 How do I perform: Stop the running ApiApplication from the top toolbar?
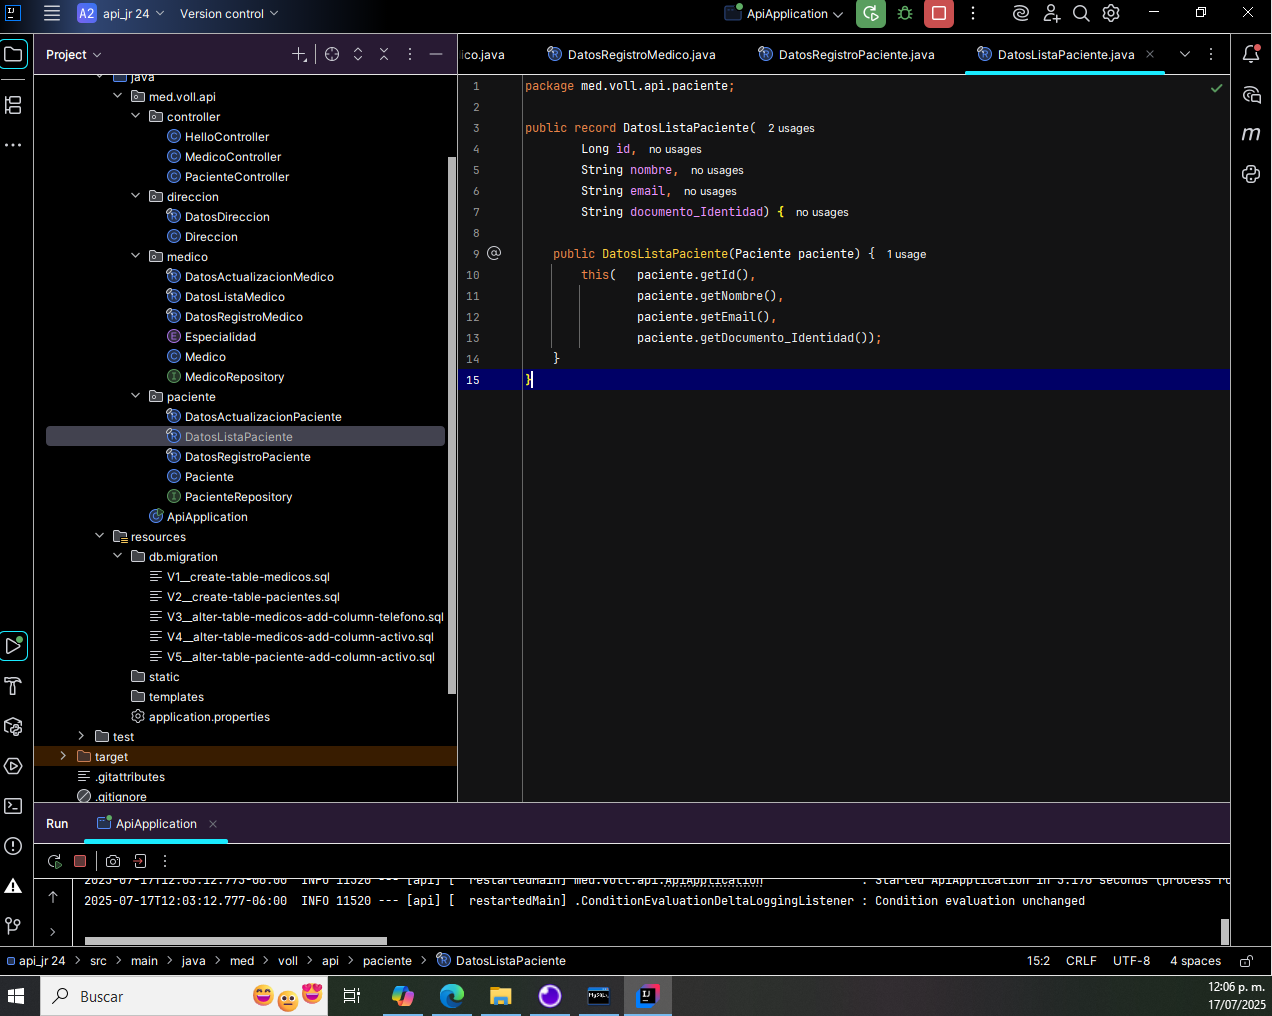coord(938,13)
